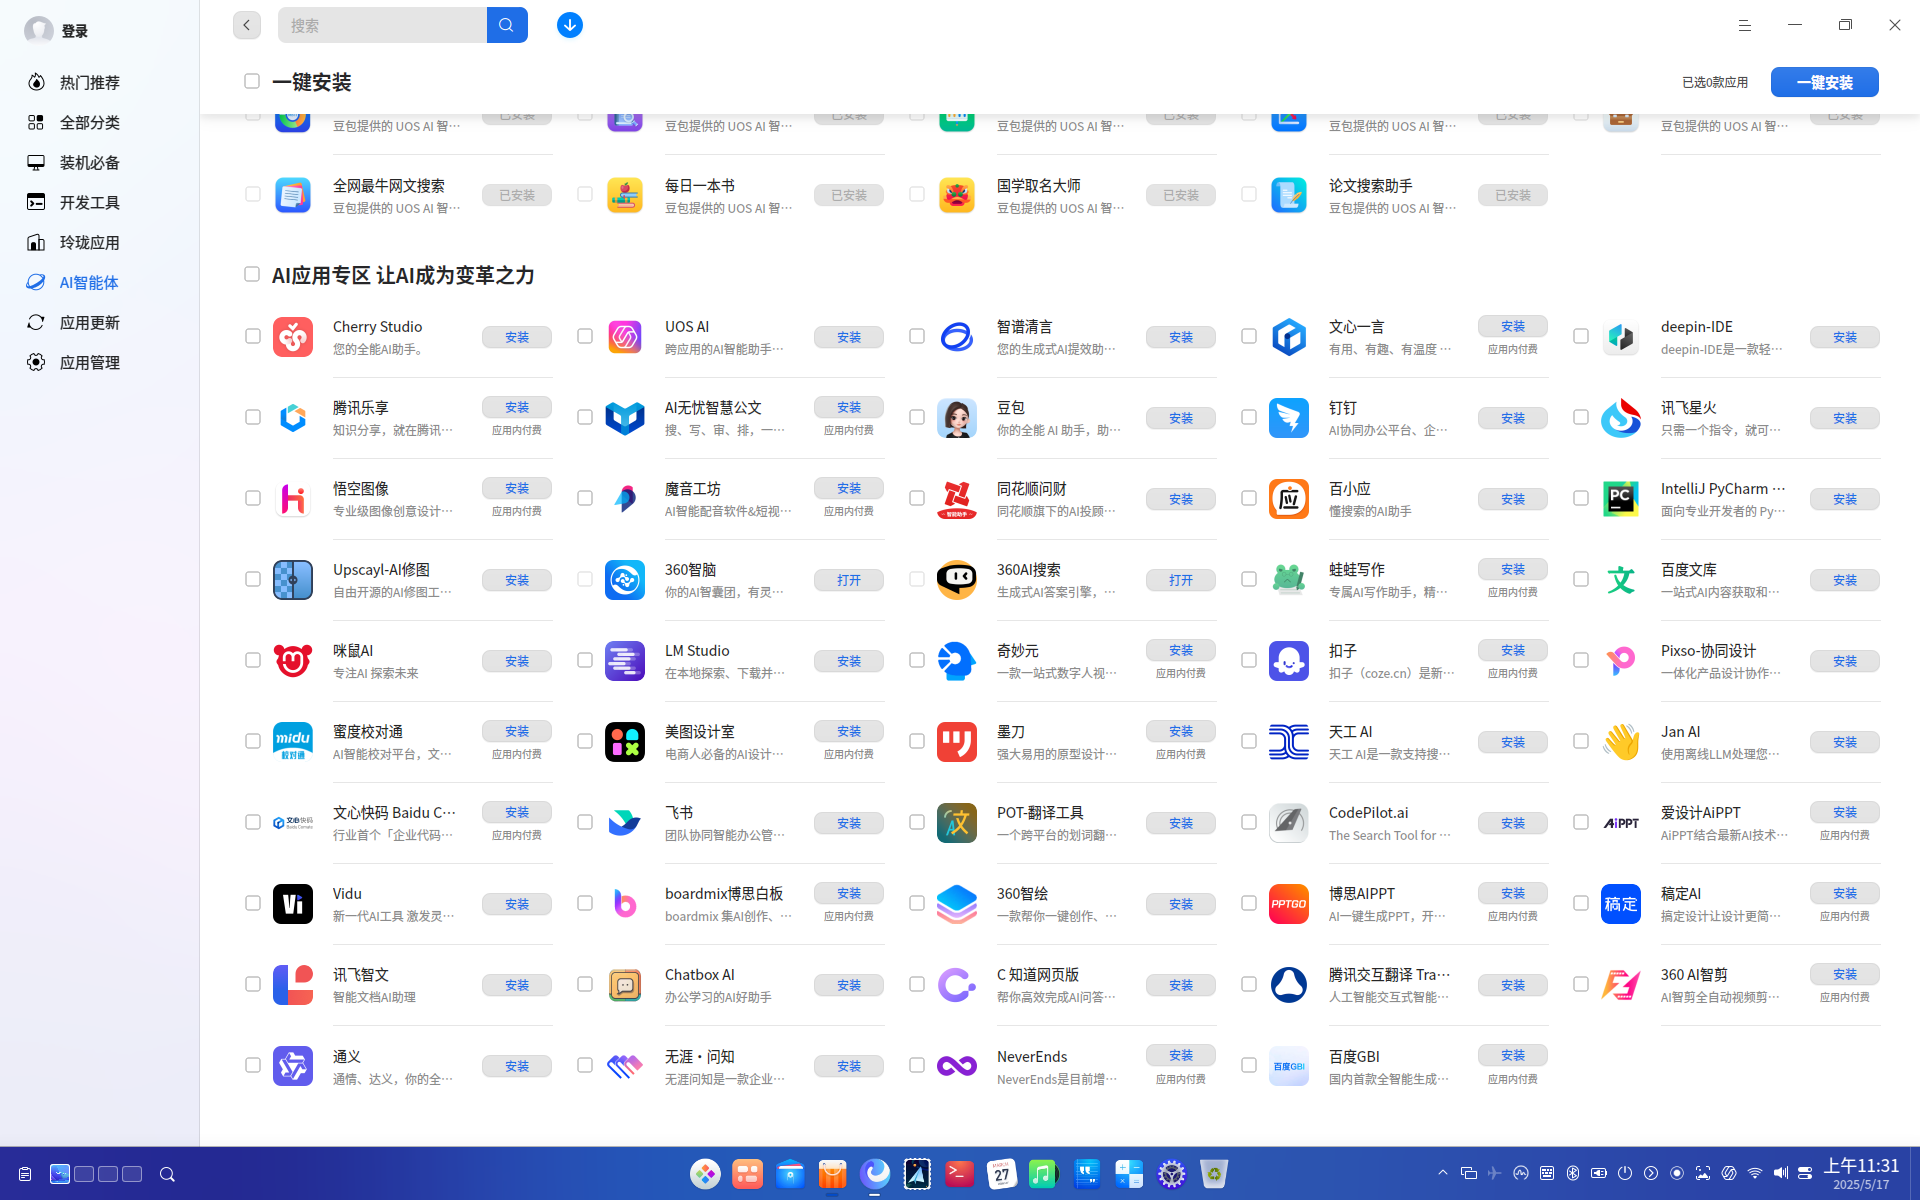Click the 钉钉 app icon
Viewport: 1920px width, 1200px height.
click(x=1289, y=418)
